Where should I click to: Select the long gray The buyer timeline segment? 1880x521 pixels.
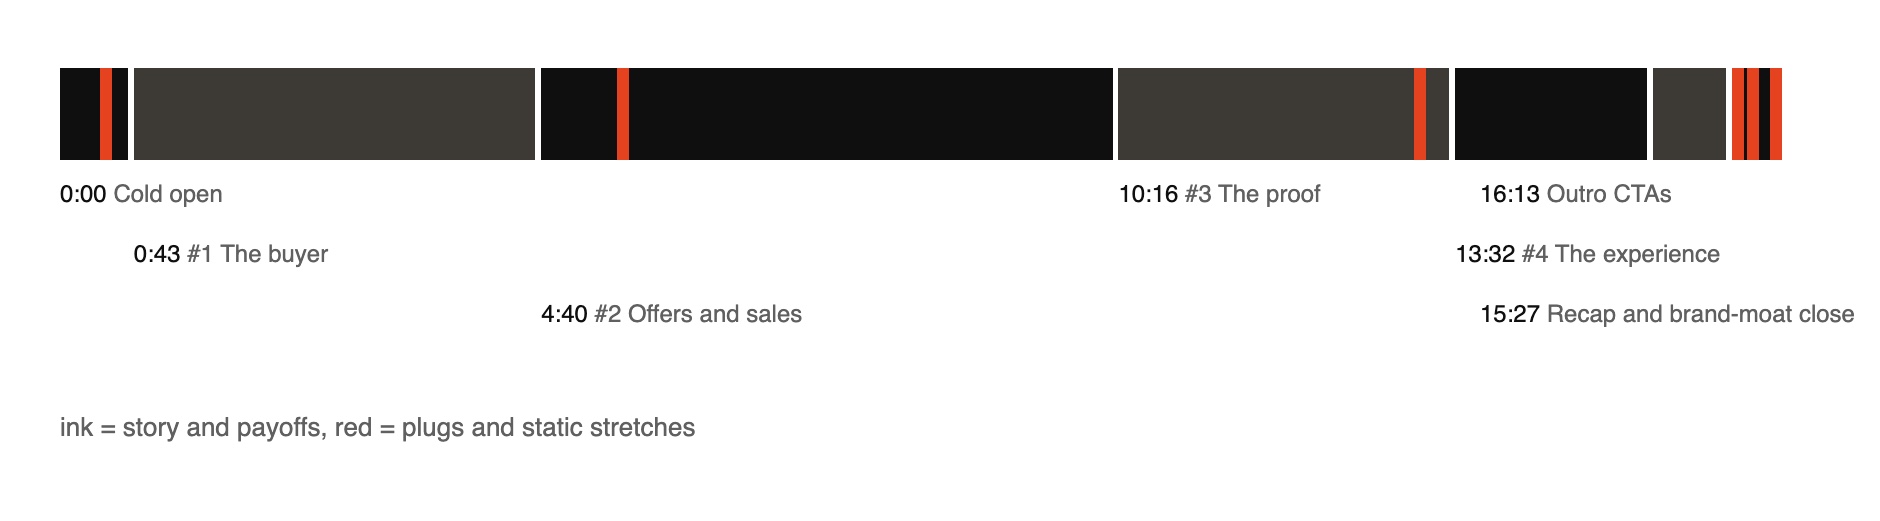pos(334,114)
